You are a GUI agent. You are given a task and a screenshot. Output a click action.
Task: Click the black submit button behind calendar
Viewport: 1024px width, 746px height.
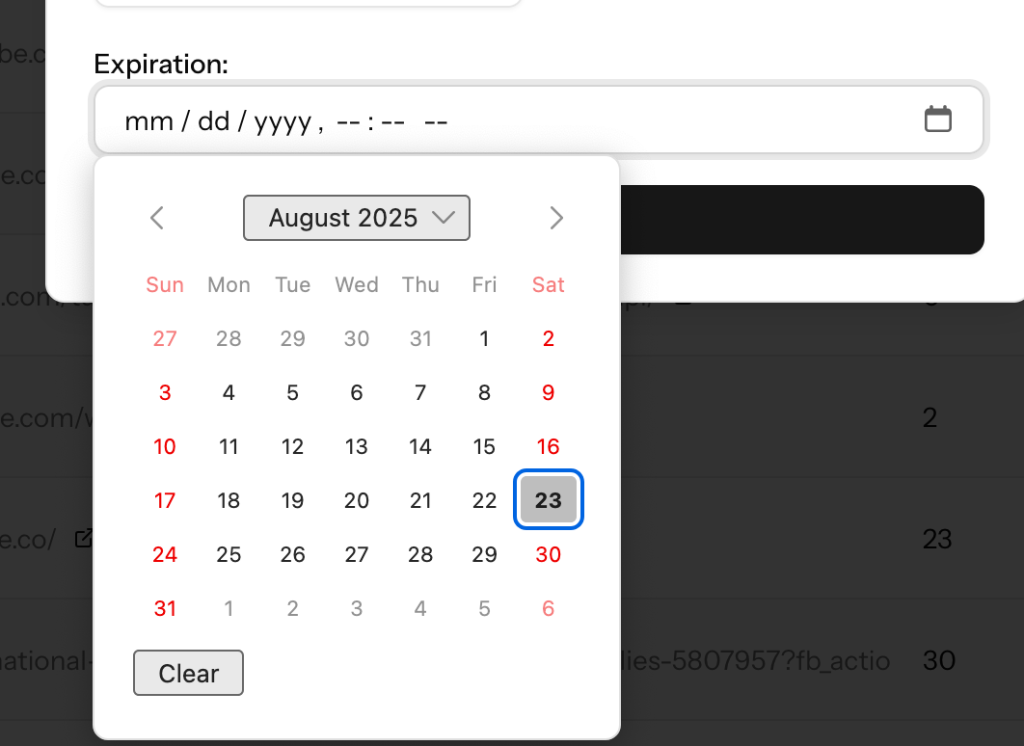pyautogui.click(x=800, y=219)
